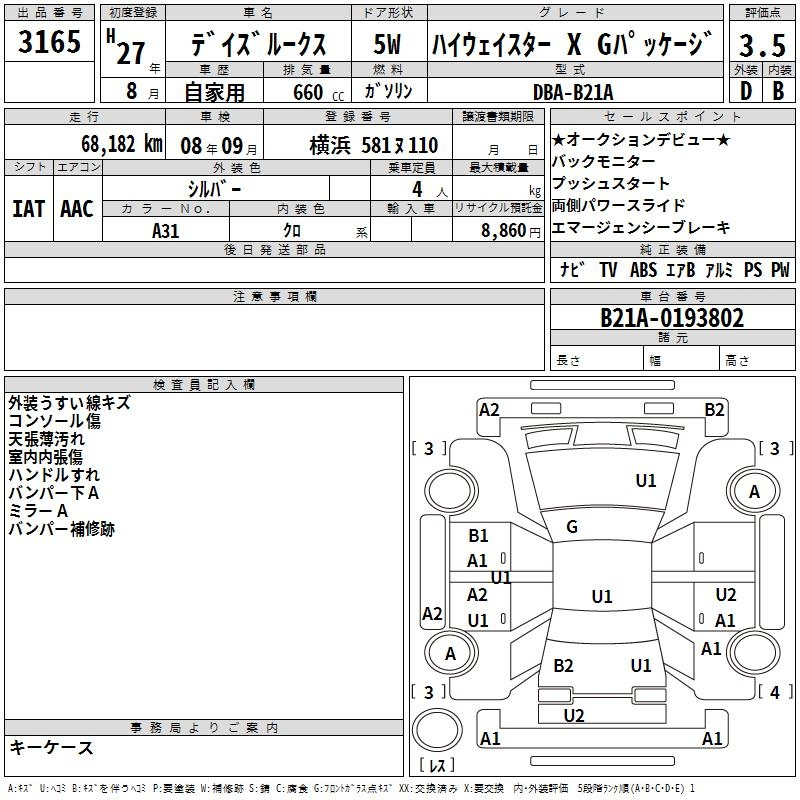800x800 pixels.
Task: Select the バックモニター sales point
Action: click(x=604, y=161)
